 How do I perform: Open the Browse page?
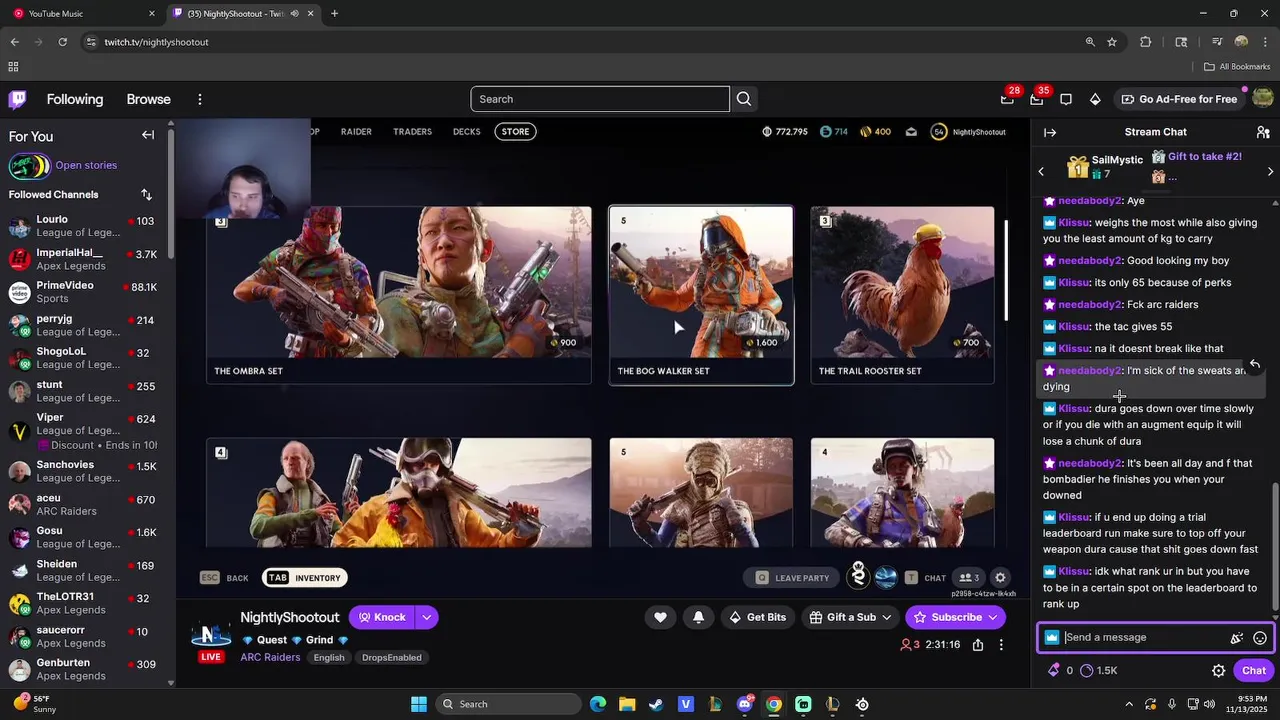(x=148, y=99)
